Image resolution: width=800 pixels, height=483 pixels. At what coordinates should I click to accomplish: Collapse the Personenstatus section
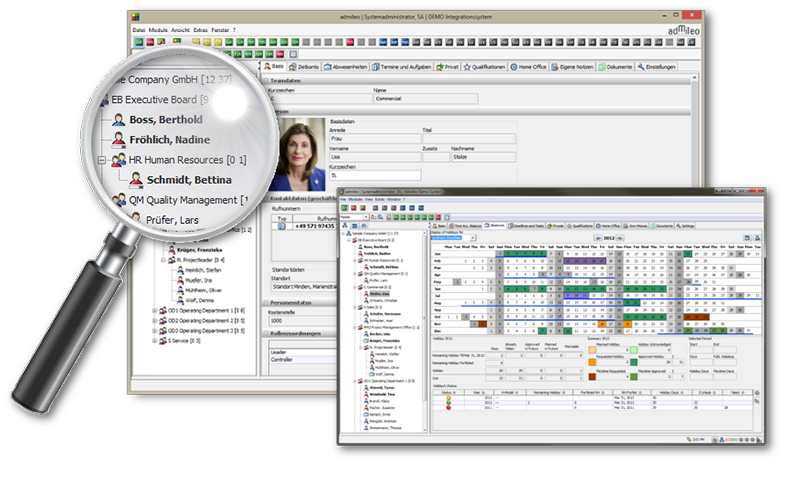pyautogui.click(x=265, y=302)
